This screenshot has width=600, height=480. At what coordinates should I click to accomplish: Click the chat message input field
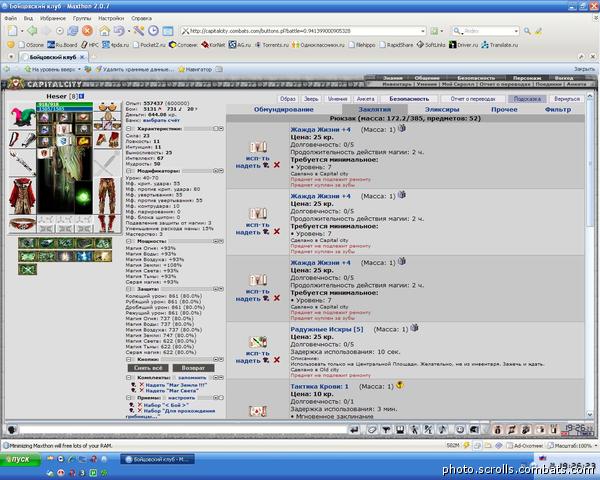pos(183,430)
